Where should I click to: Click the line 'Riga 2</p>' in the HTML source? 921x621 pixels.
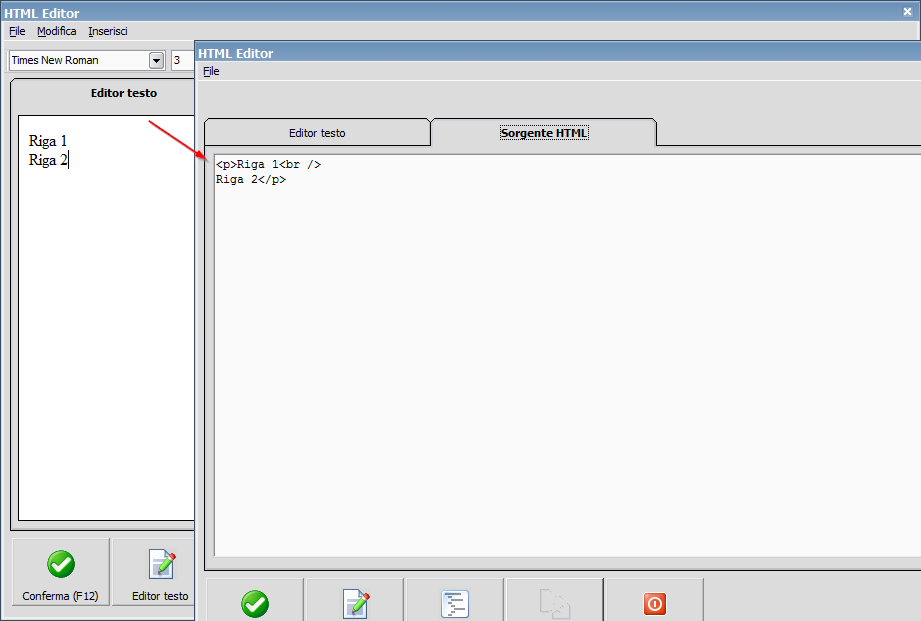coord(251,180)
